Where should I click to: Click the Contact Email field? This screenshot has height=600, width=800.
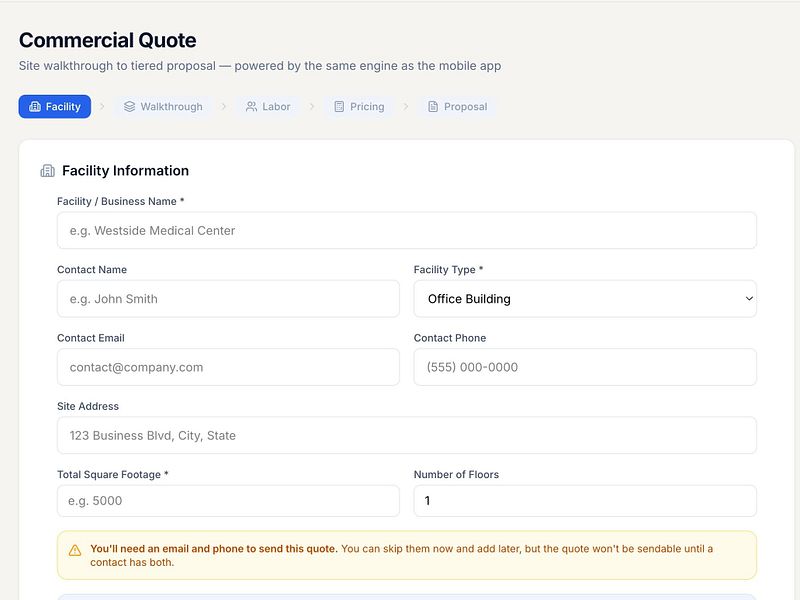[x=228, y=367]
